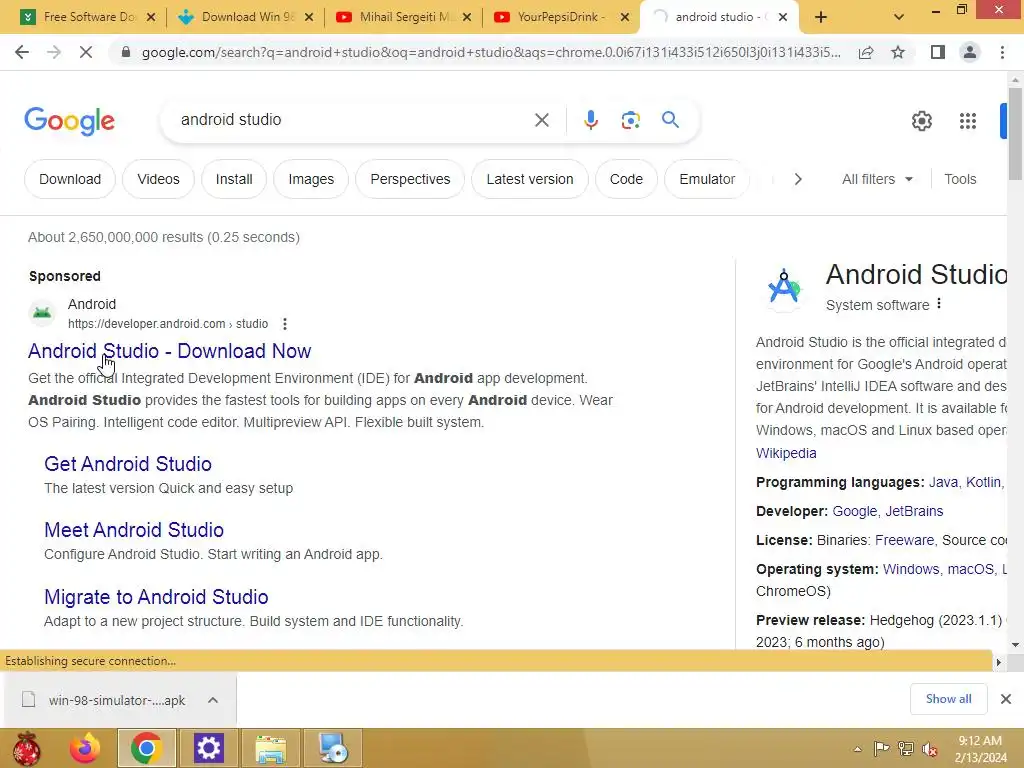Clear the search box text

point(541,120)
